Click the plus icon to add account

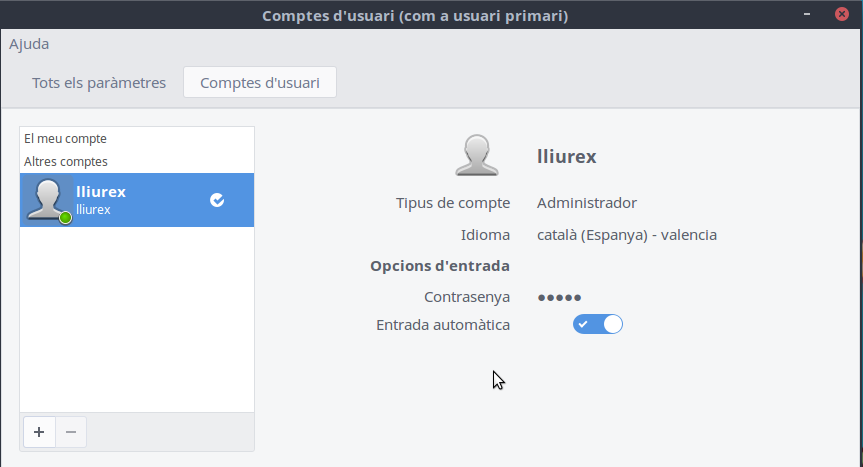point(39,432)
